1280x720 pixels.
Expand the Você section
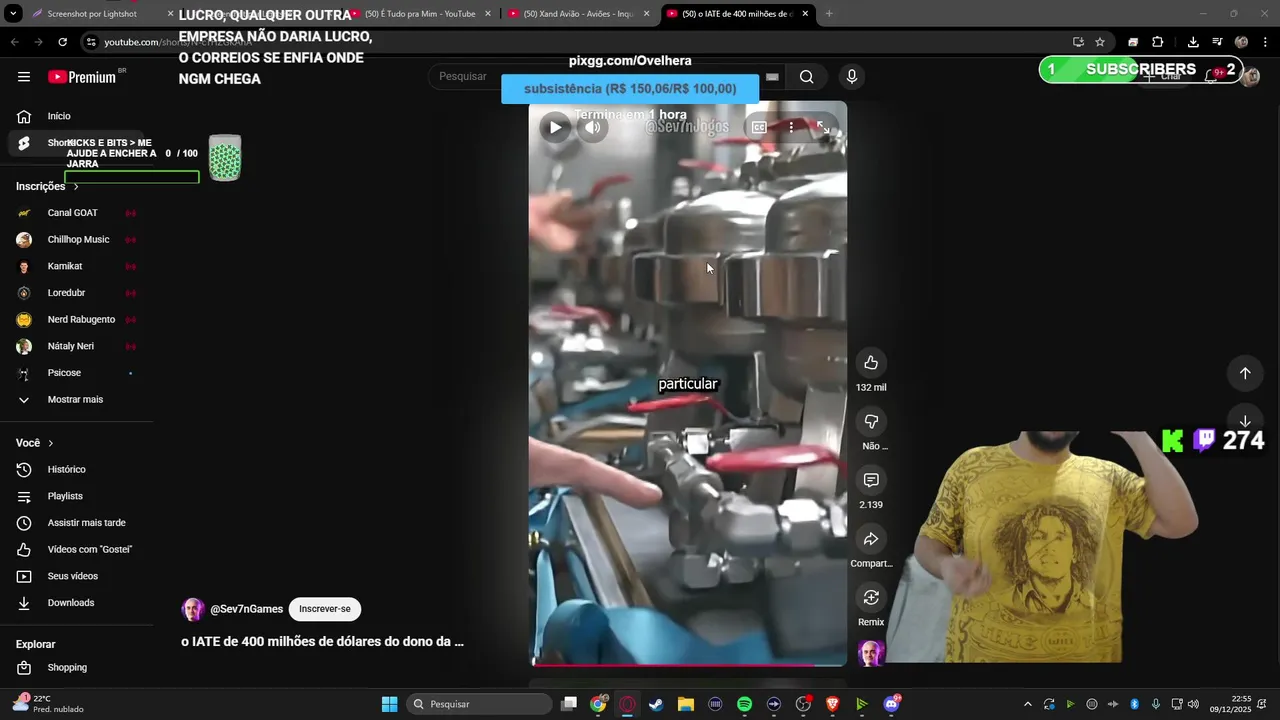[35, 443]
